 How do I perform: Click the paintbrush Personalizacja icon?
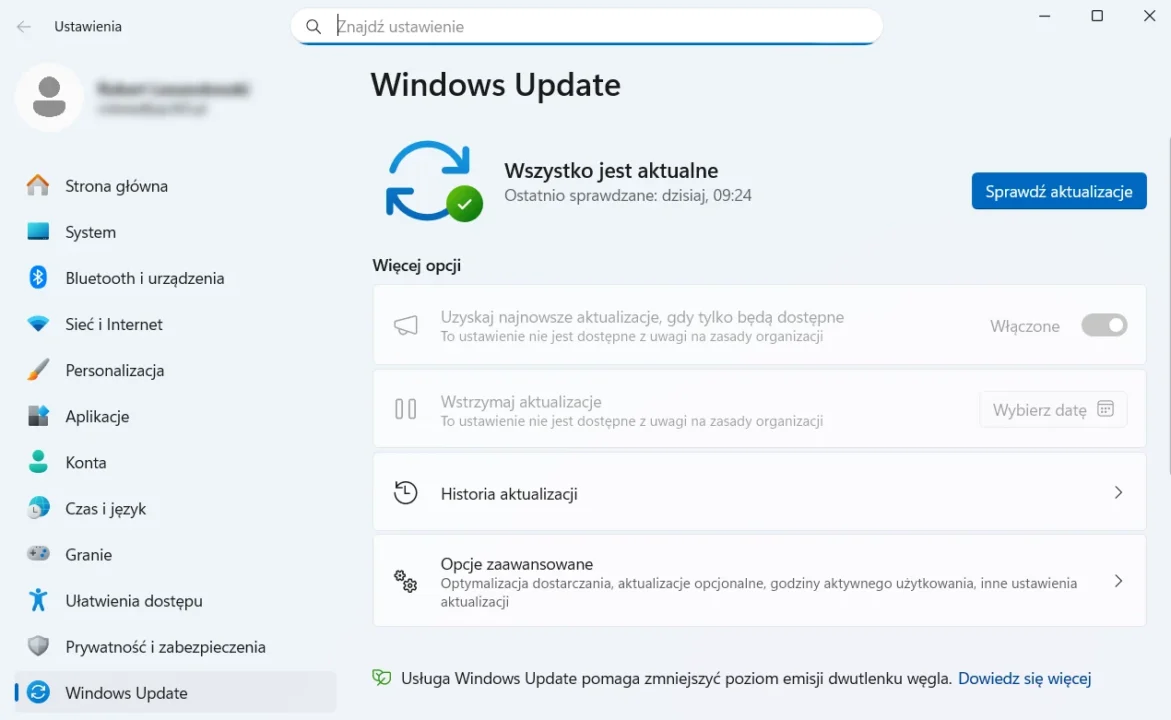[37, 370]
